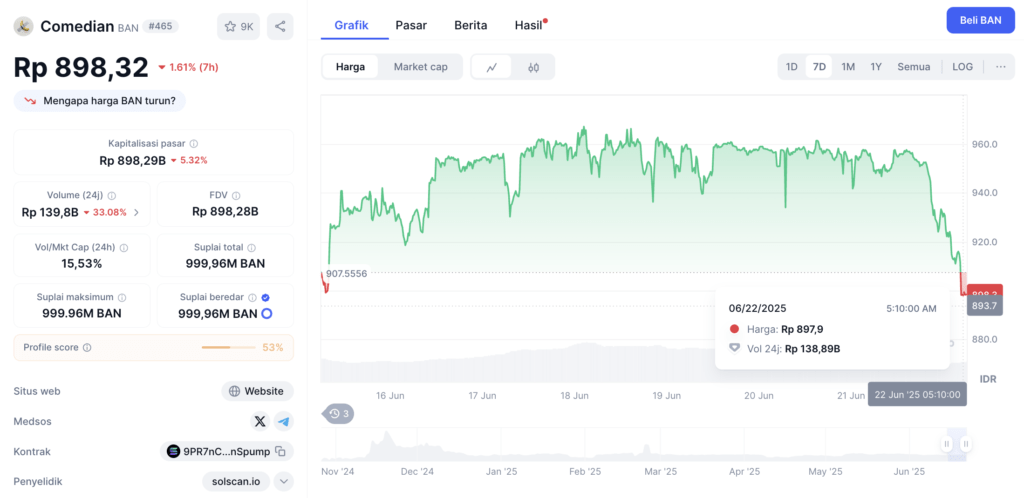Open the Berita tab
Viewport: 1024px width, 498px height.
coord(471,25)
